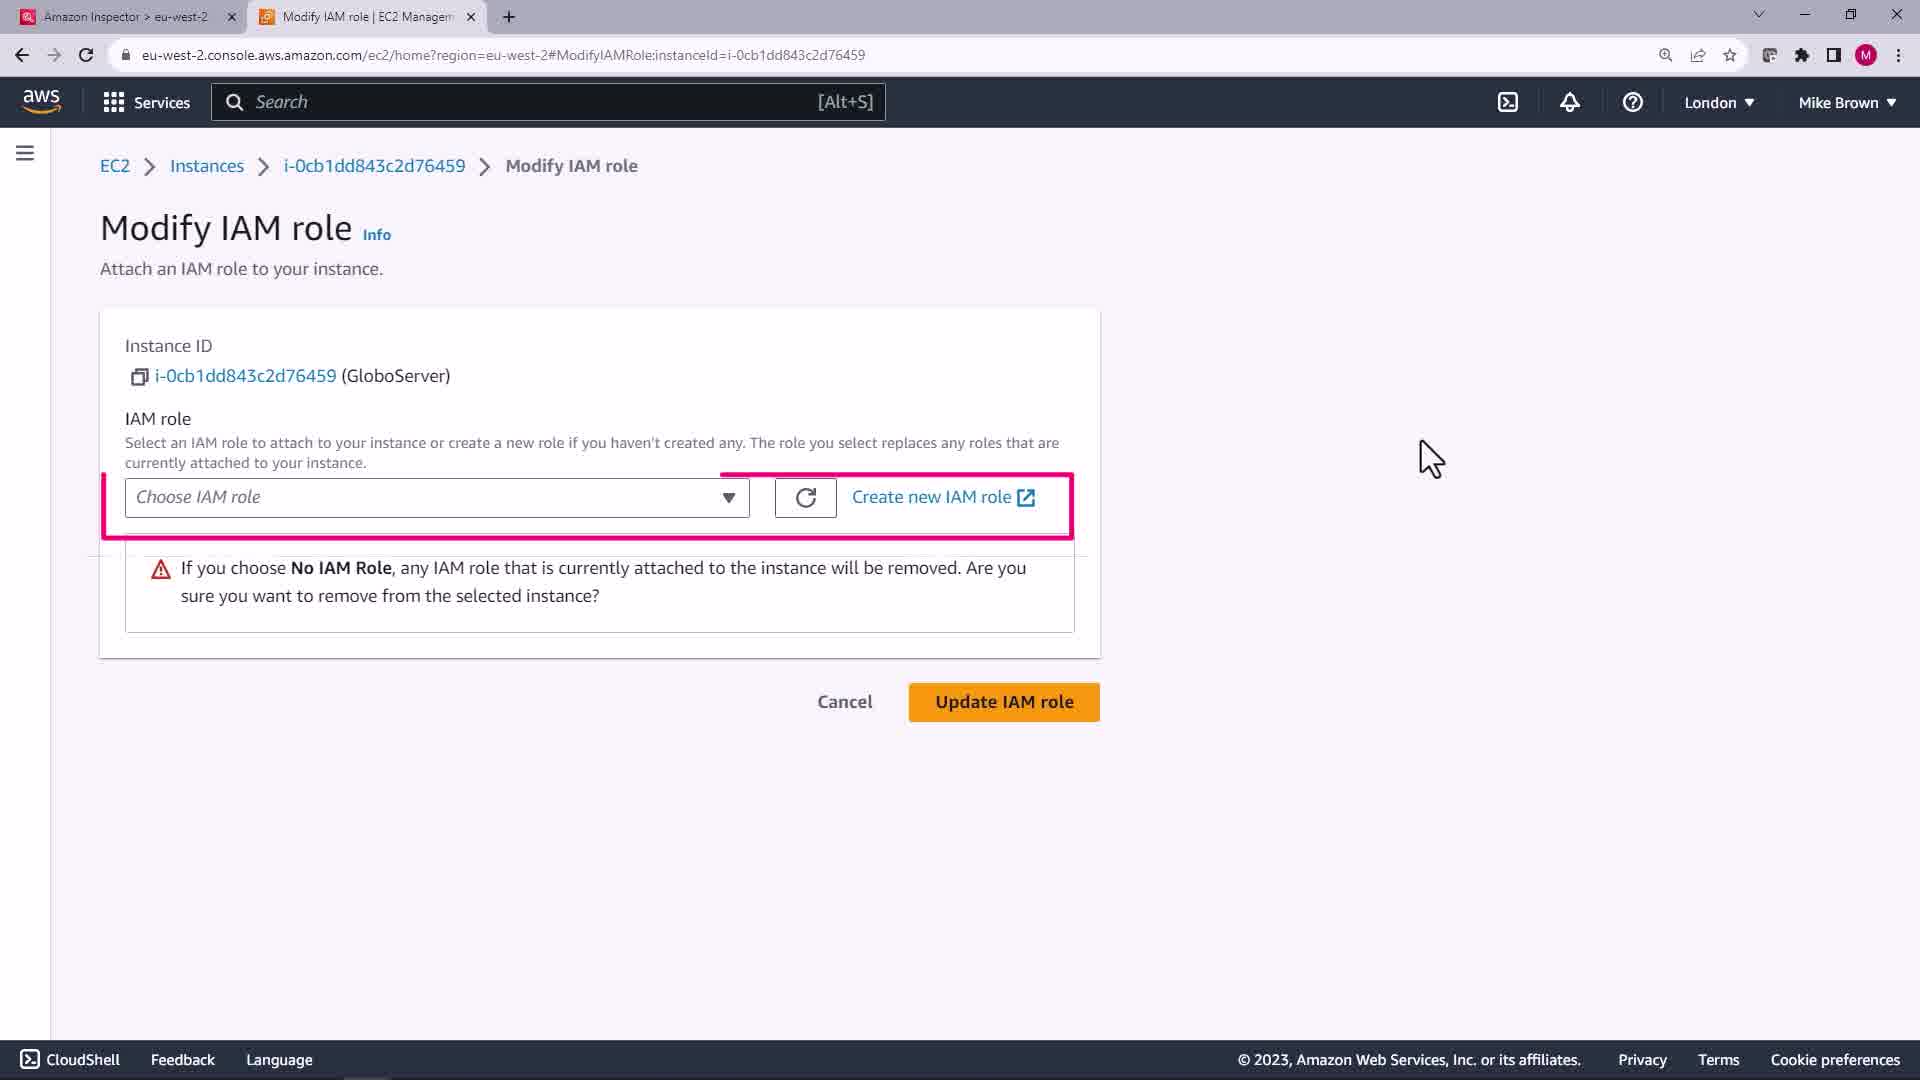Open the hamburger side navigation menu
The width and height of the screenshot is (1920, 1080).
coord(25,153)
